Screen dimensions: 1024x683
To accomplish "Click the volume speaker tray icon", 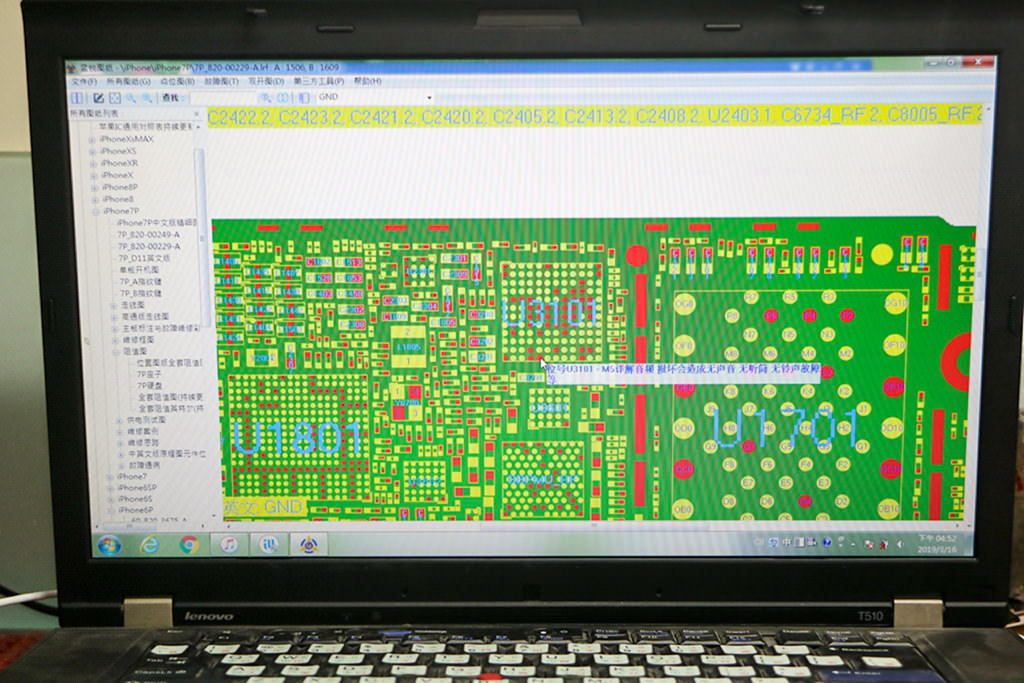I will 900,543.
